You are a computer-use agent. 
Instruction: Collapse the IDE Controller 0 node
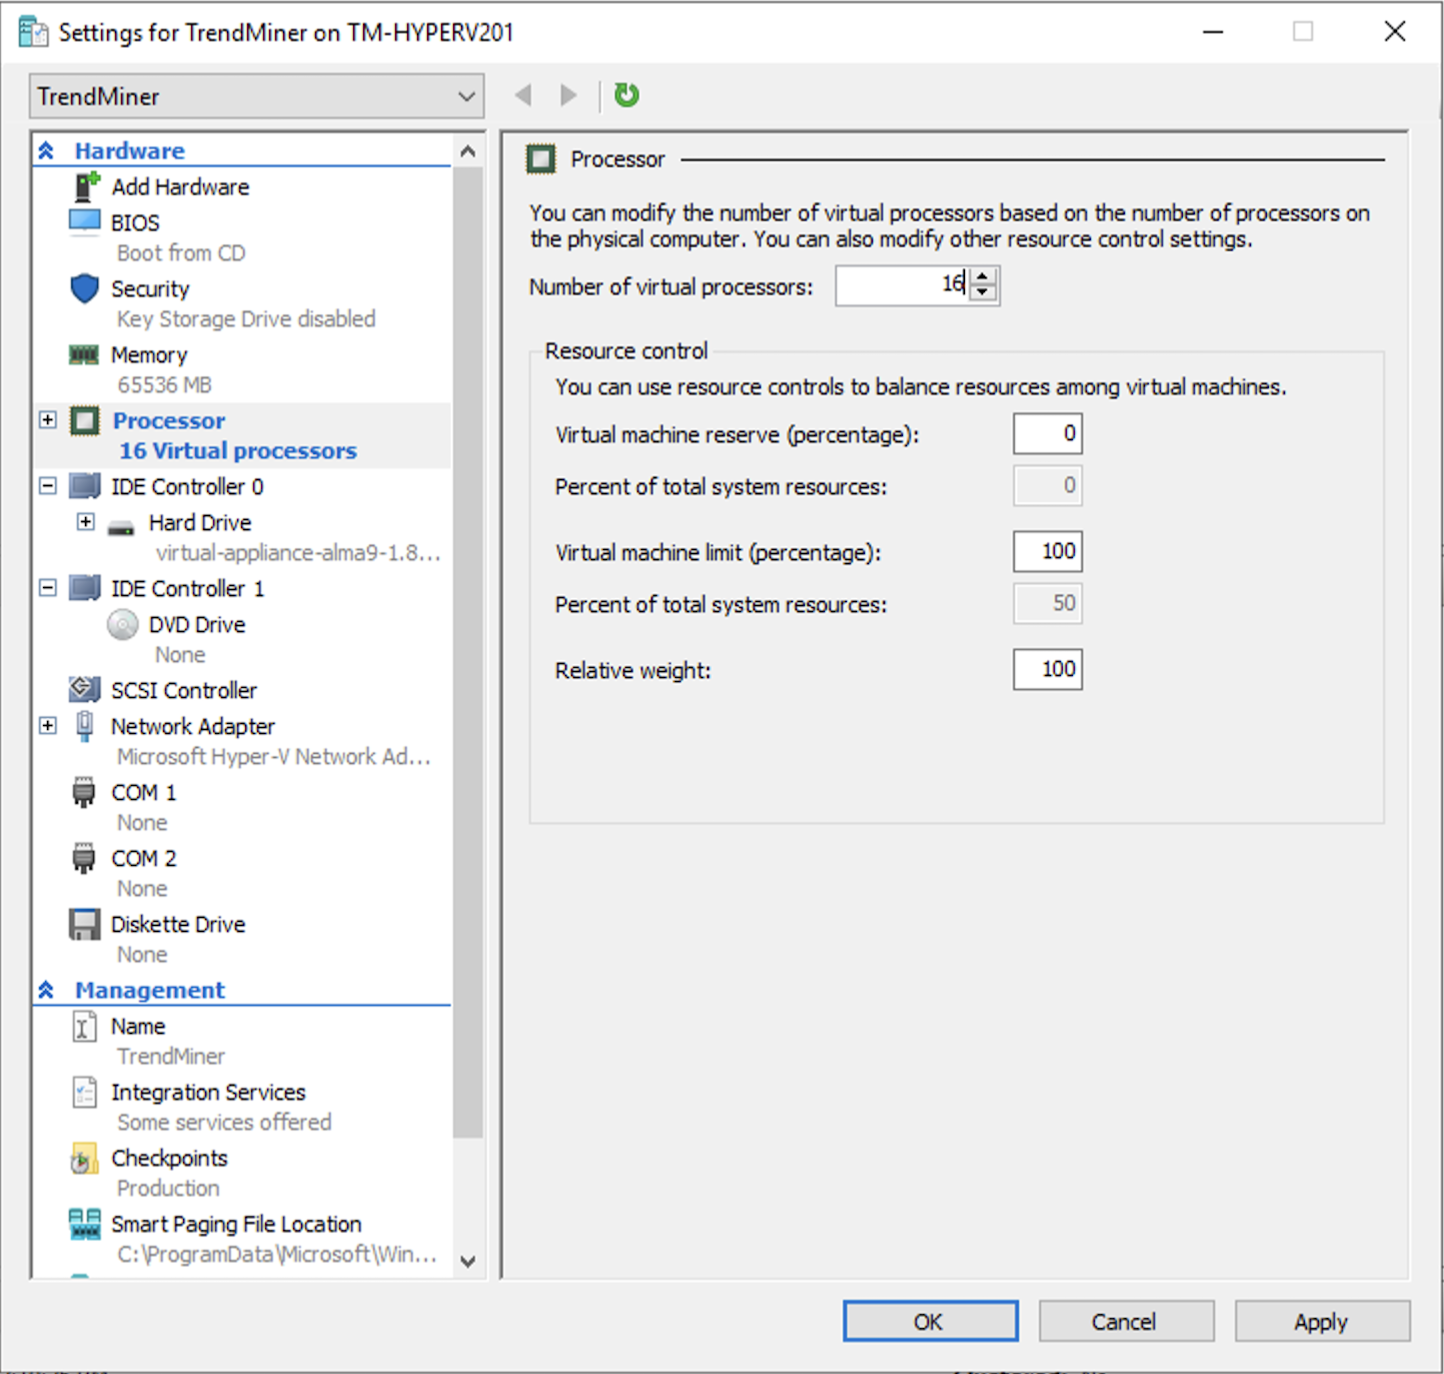(47, 486)
